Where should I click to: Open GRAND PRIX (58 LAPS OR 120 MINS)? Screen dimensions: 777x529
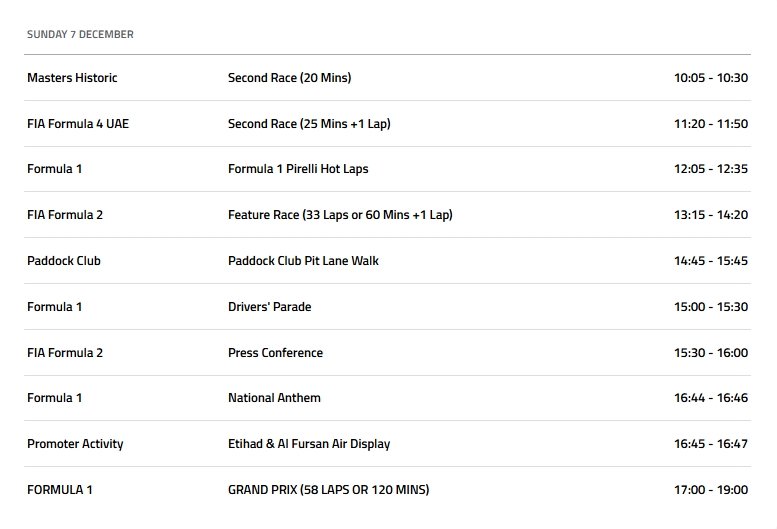tap(328, 490)
